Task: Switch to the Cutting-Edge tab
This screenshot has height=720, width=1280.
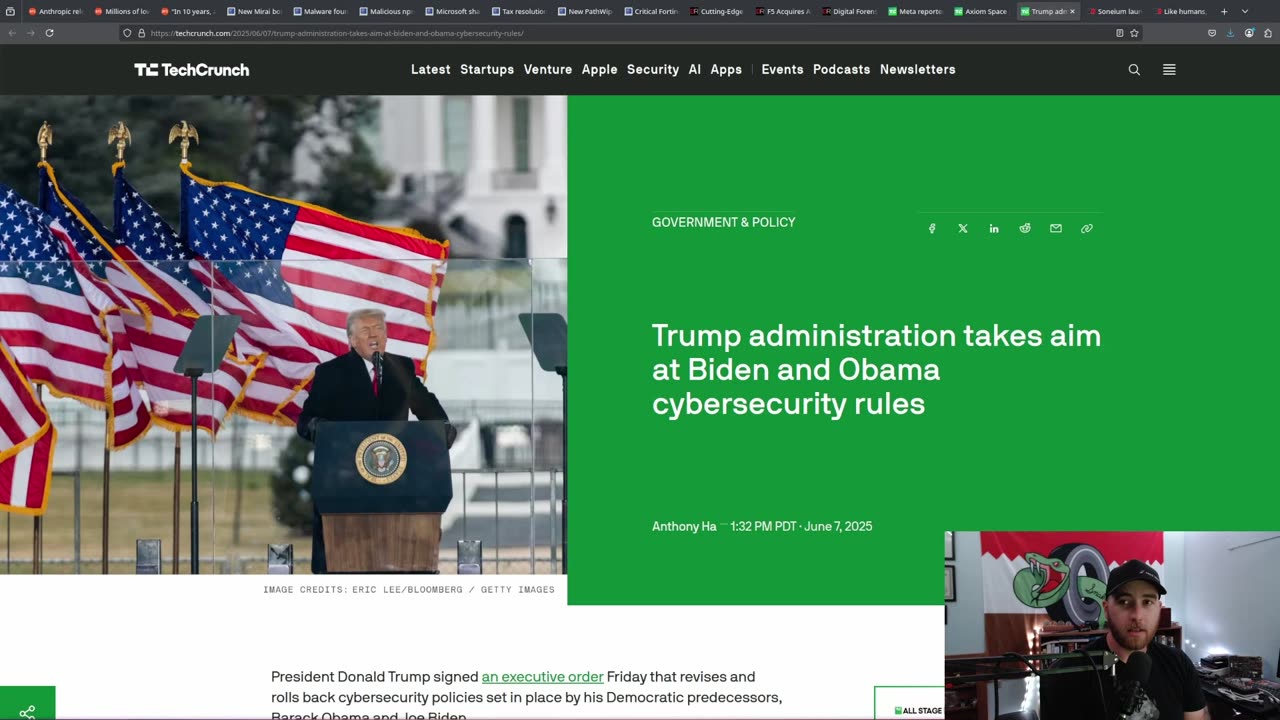Action: pyautogui.click(x=716, y=11)
